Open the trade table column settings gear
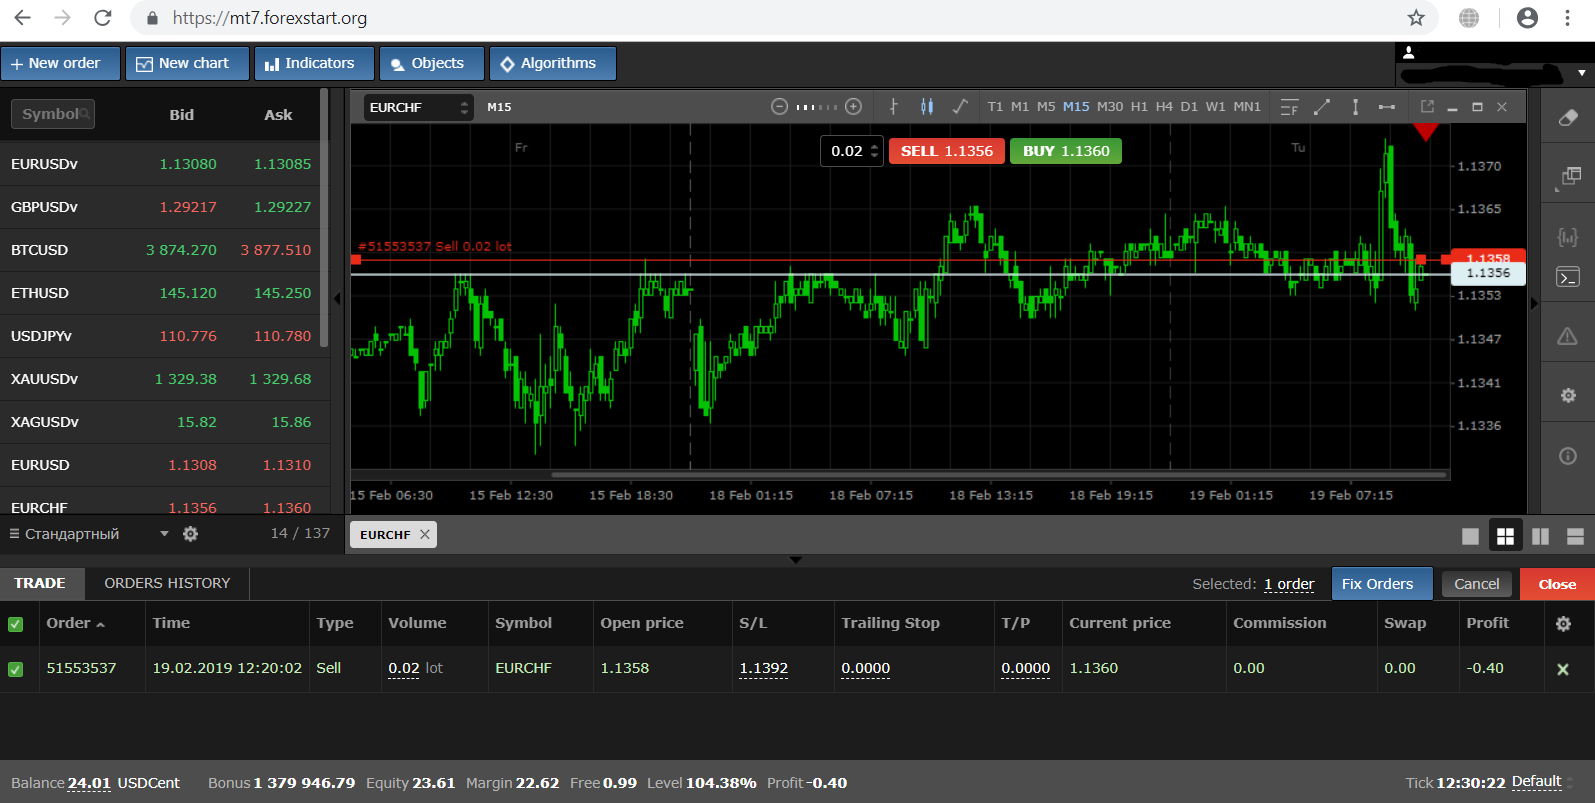The width and height of the screenshot is (1595, 803). [x=1563, y=623]
